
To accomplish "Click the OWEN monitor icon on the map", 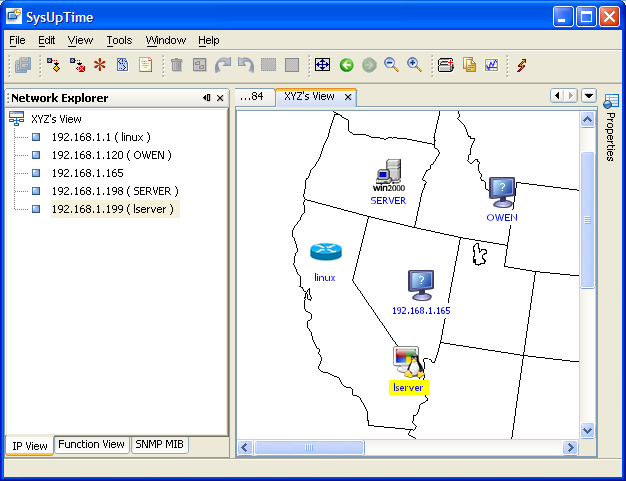I will pos(502,190).
